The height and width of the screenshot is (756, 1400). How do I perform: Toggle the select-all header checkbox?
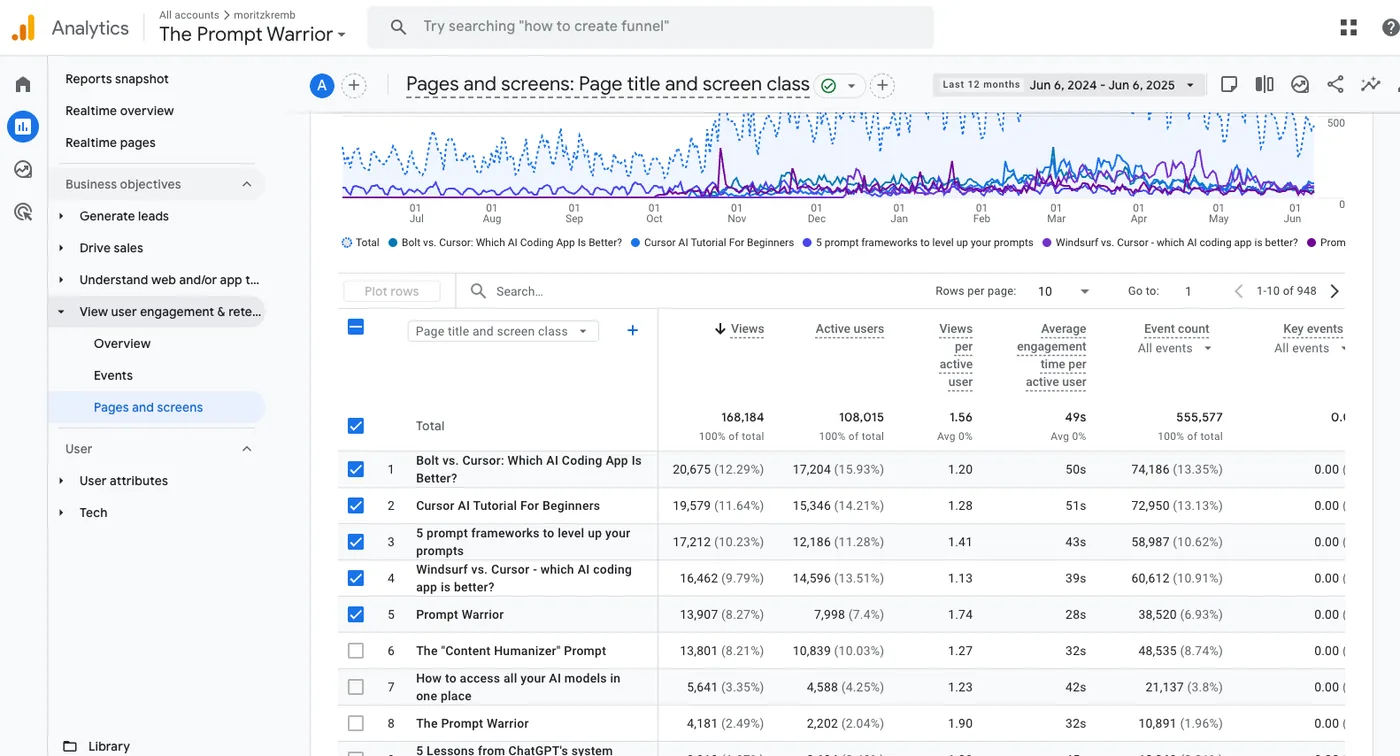pos(355,327)
